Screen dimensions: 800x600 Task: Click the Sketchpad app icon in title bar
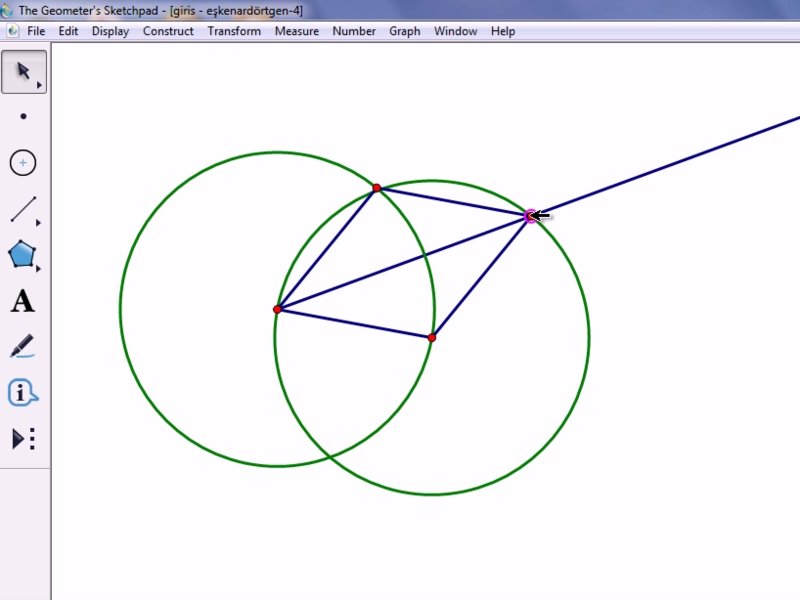pos(6,10)
